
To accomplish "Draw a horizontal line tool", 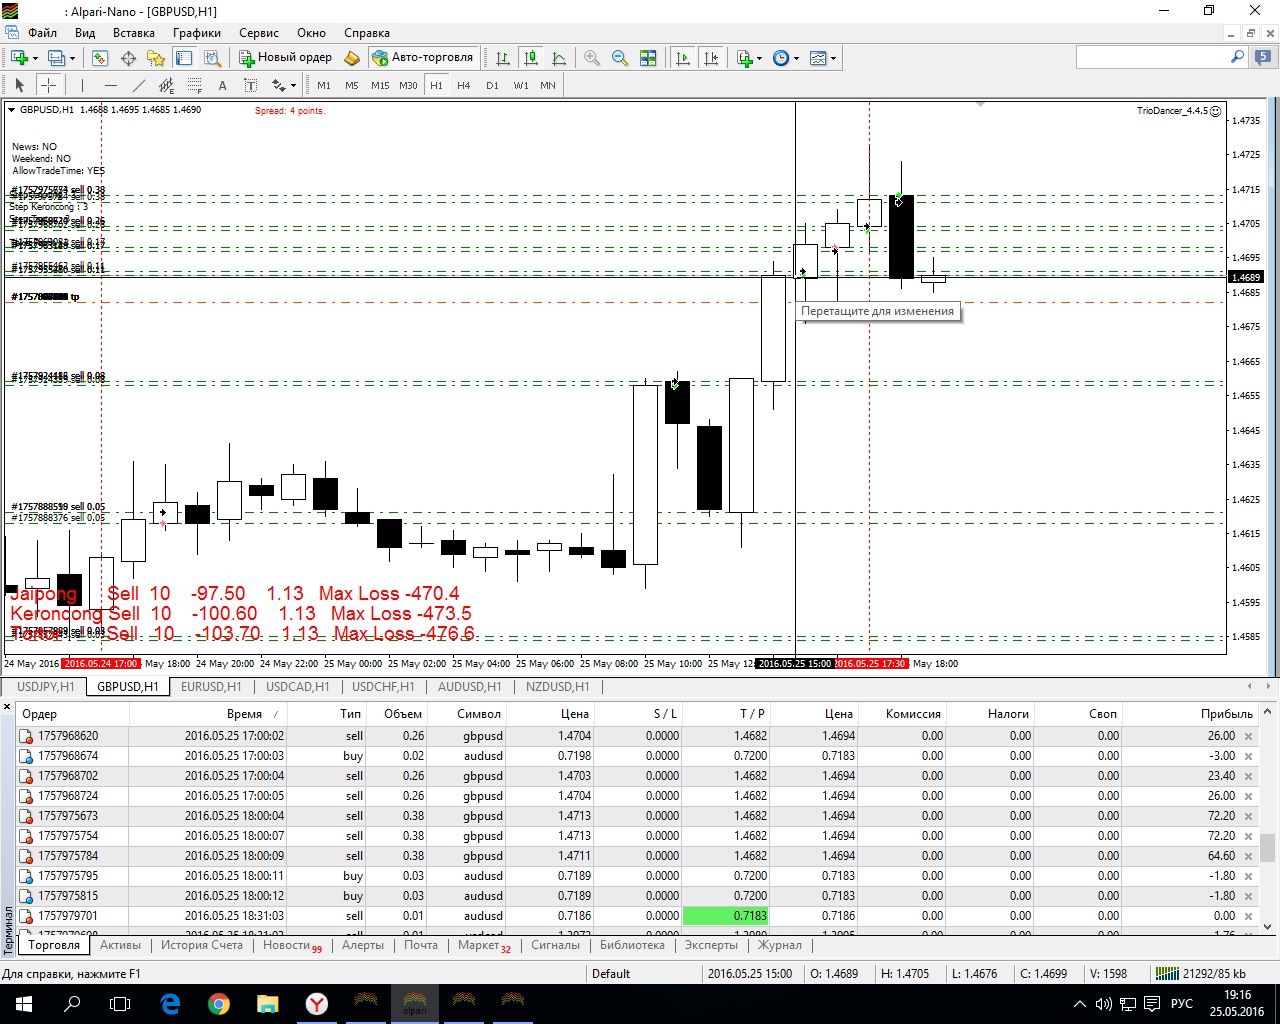I will 110,85.
